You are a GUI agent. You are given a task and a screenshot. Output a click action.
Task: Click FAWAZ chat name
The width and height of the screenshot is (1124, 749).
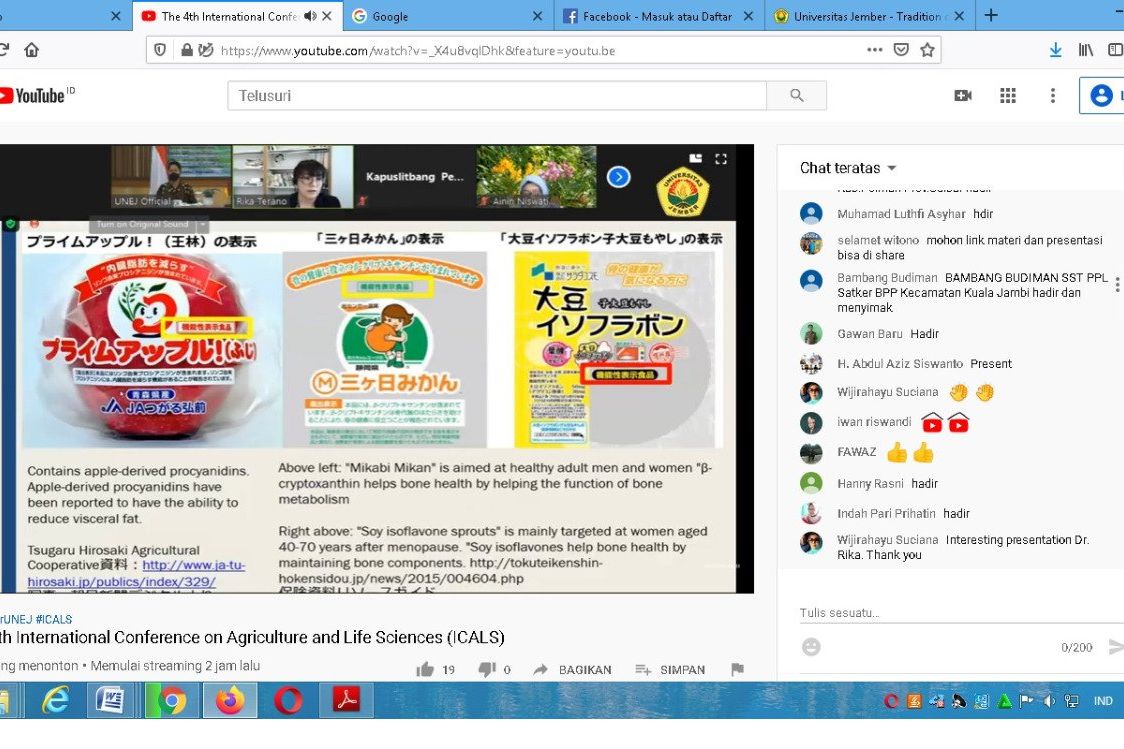[857, 452]
